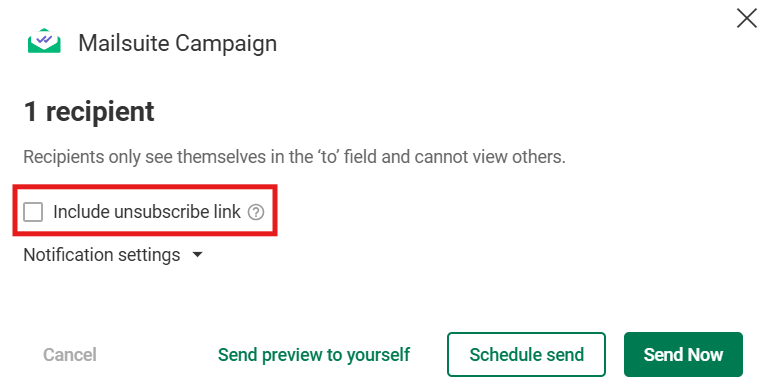
Task: Enable the Include unsubscribe link checkbox
Action: (33, 212)
